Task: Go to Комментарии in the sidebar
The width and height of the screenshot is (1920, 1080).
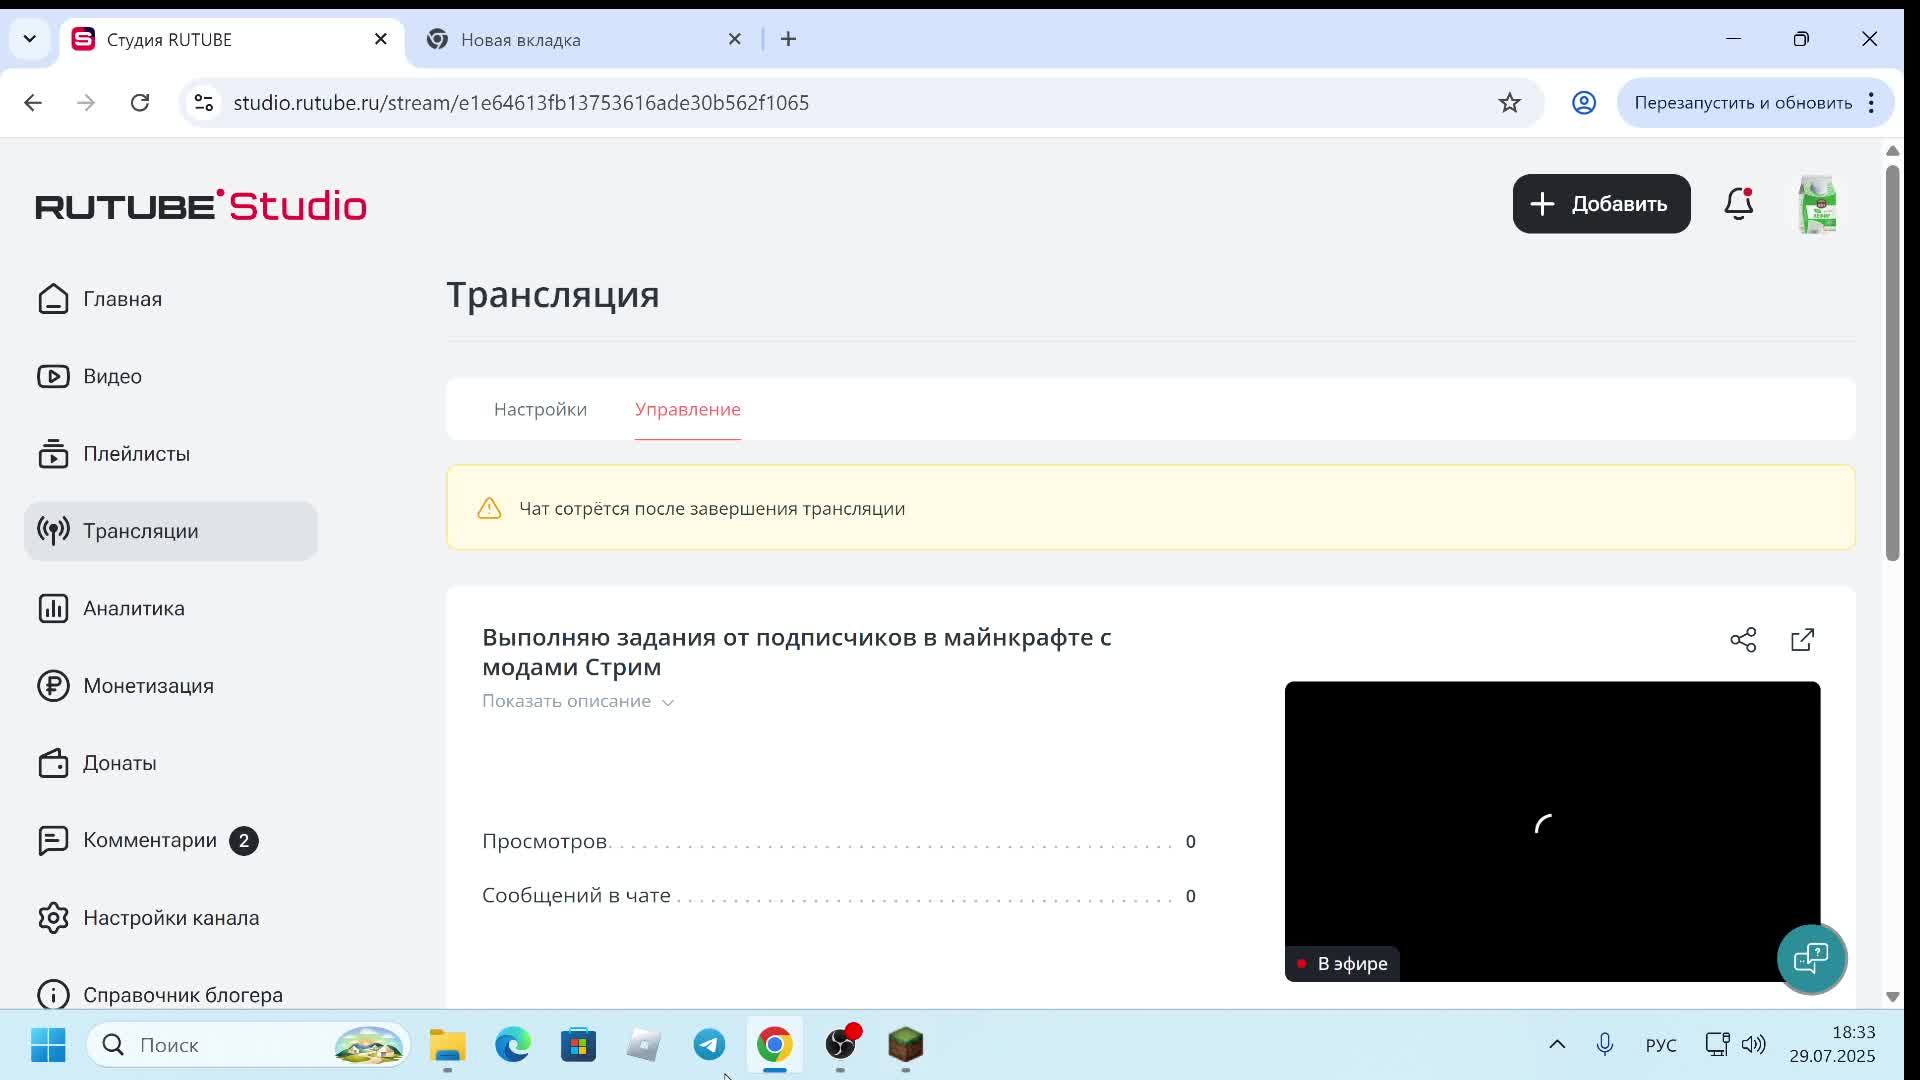Action: [150, 840]
